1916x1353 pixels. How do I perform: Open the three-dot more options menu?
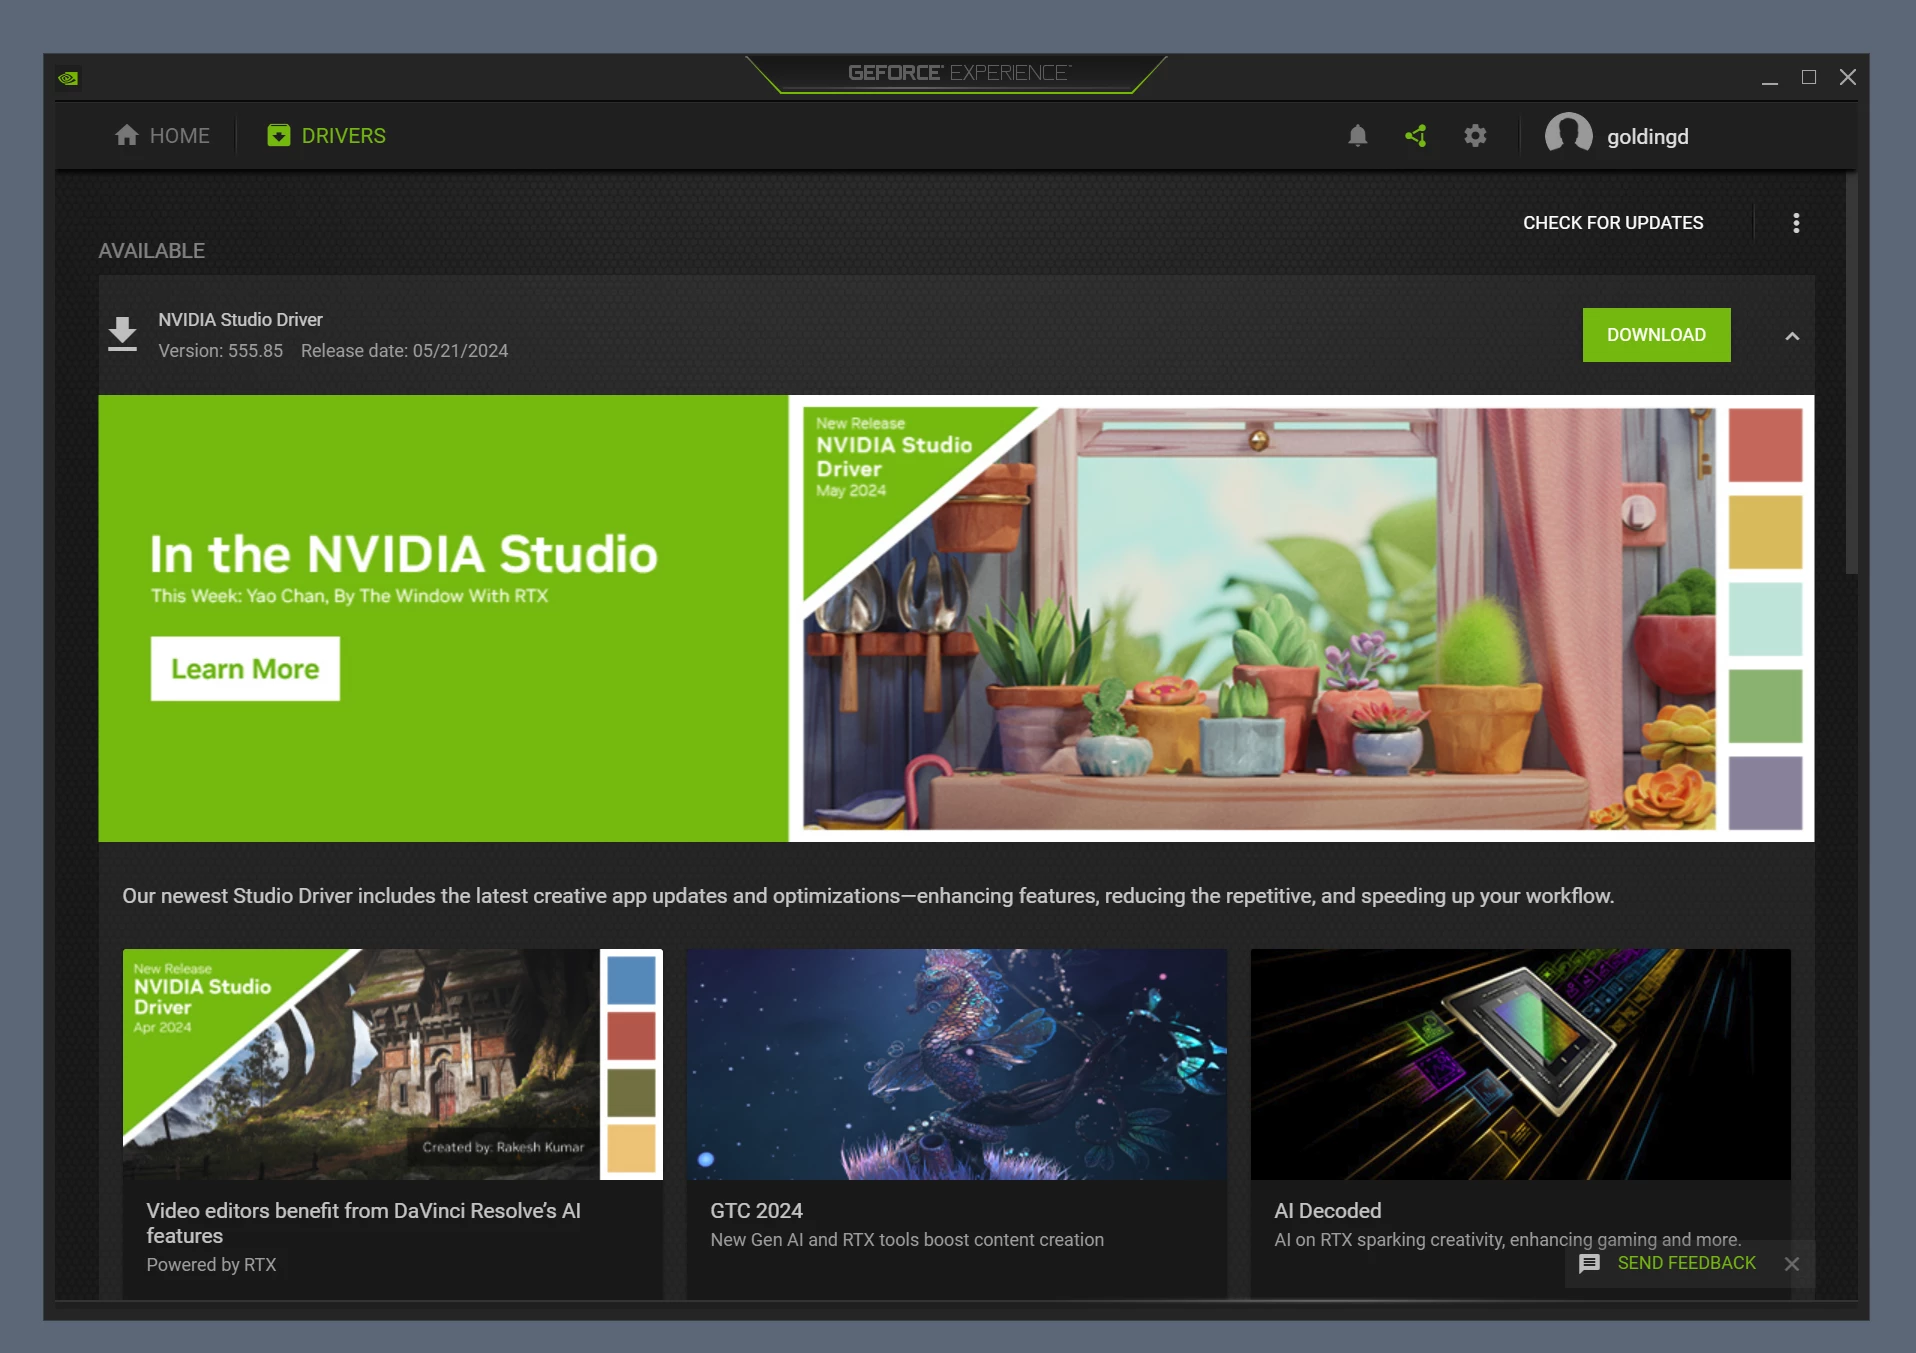click(x=1796, y=223)
